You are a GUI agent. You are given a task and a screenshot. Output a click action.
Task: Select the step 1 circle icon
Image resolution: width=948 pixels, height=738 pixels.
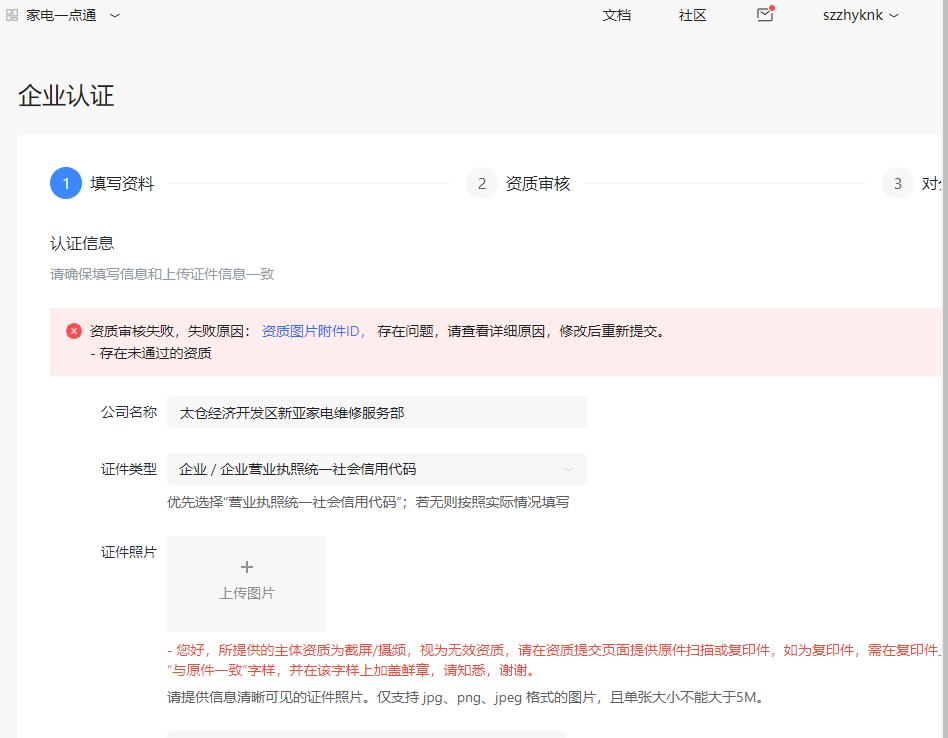click(x=66, y=184)
